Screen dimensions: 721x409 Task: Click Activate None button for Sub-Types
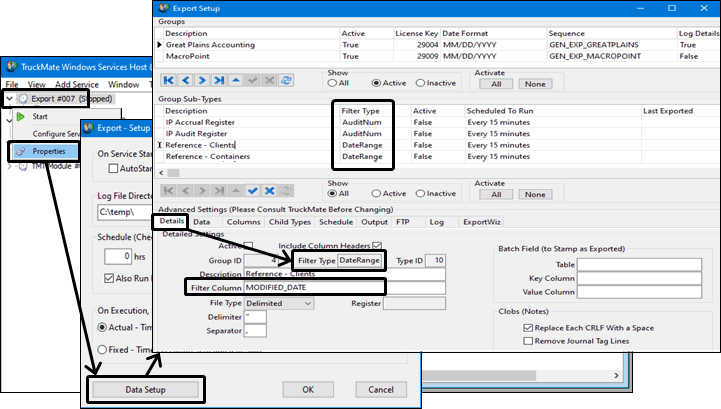click(x=535, y=195)
